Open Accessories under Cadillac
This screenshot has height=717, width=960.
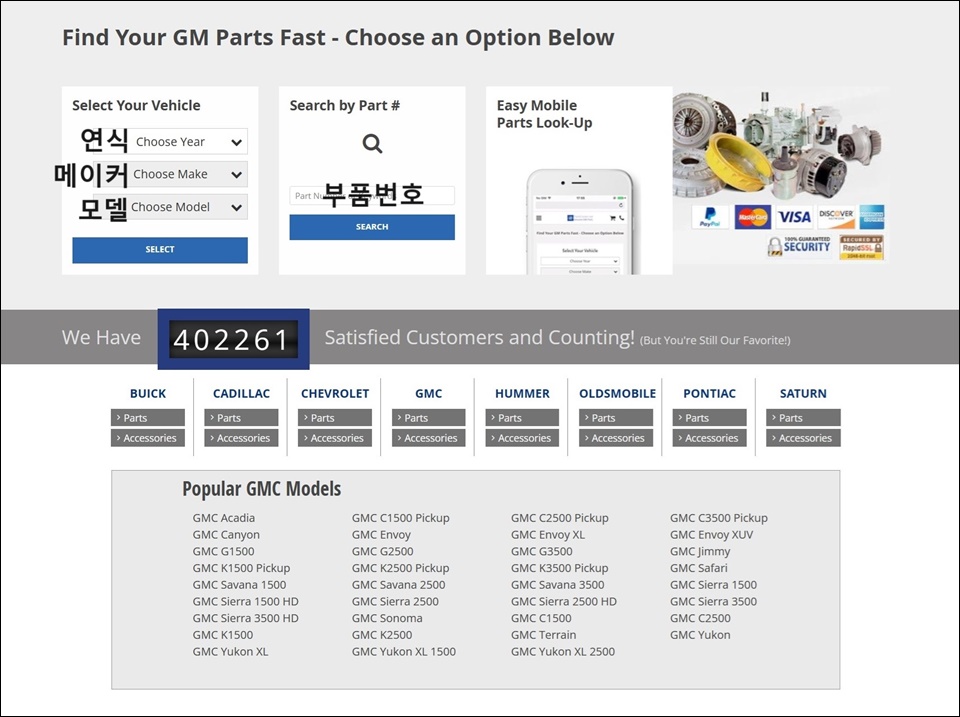[x=241, y=438]
